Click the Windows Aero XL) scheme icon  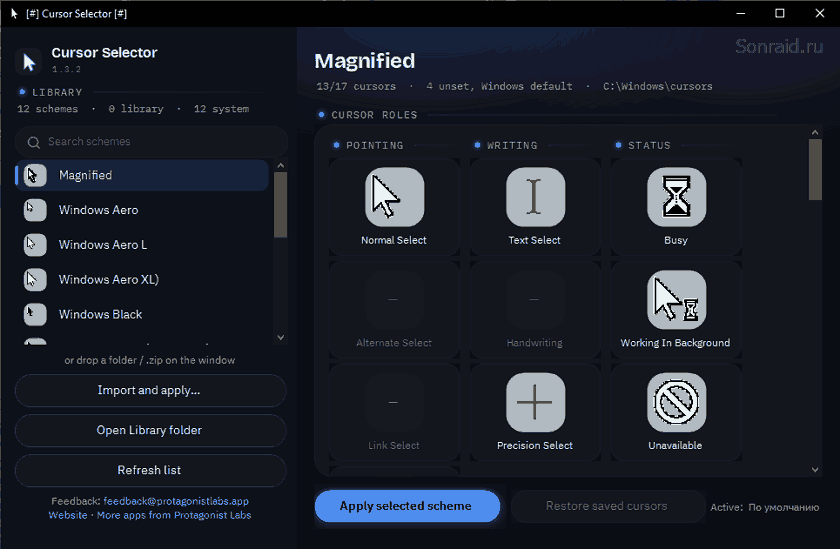coord(35,280)
